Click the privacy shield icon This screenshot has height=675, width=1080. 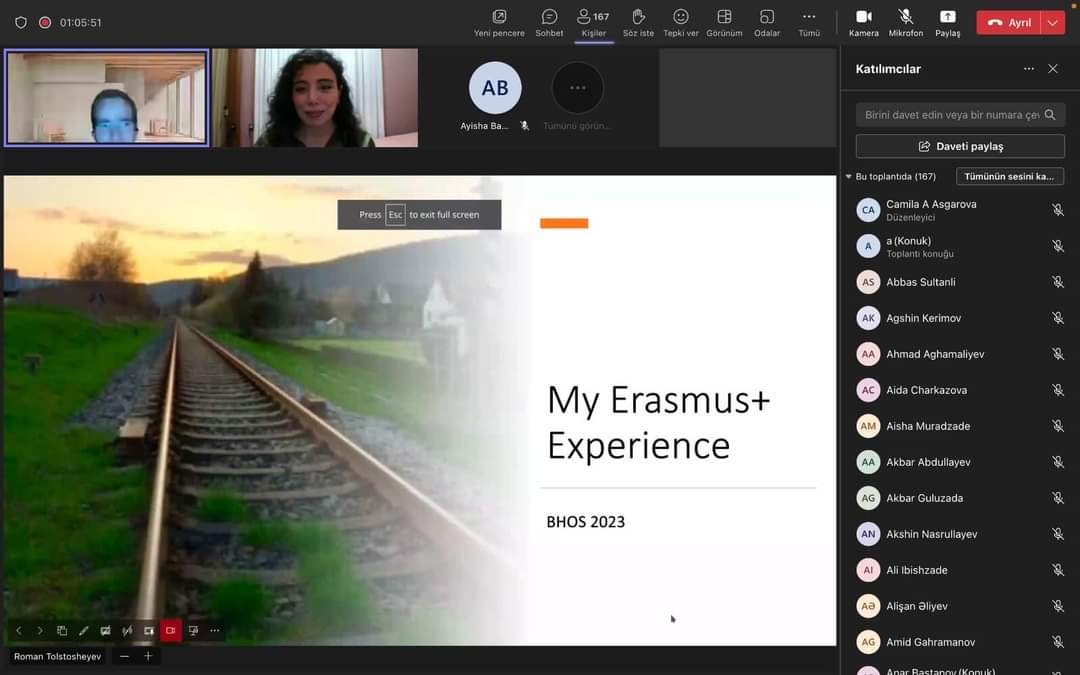coord(21,22)
